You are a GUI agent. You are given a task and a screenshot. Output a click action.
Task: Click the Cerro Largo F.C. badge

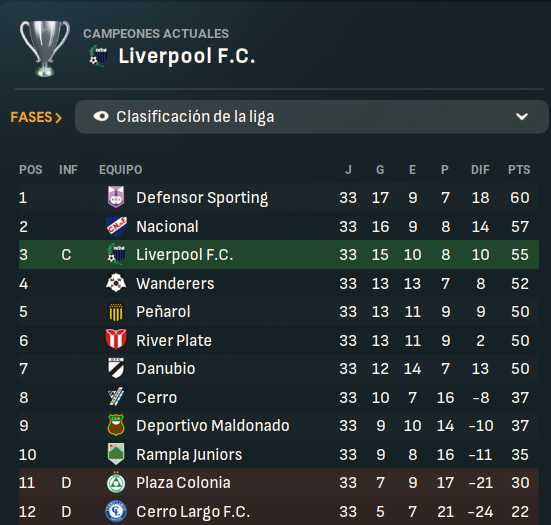pos(116,511)
